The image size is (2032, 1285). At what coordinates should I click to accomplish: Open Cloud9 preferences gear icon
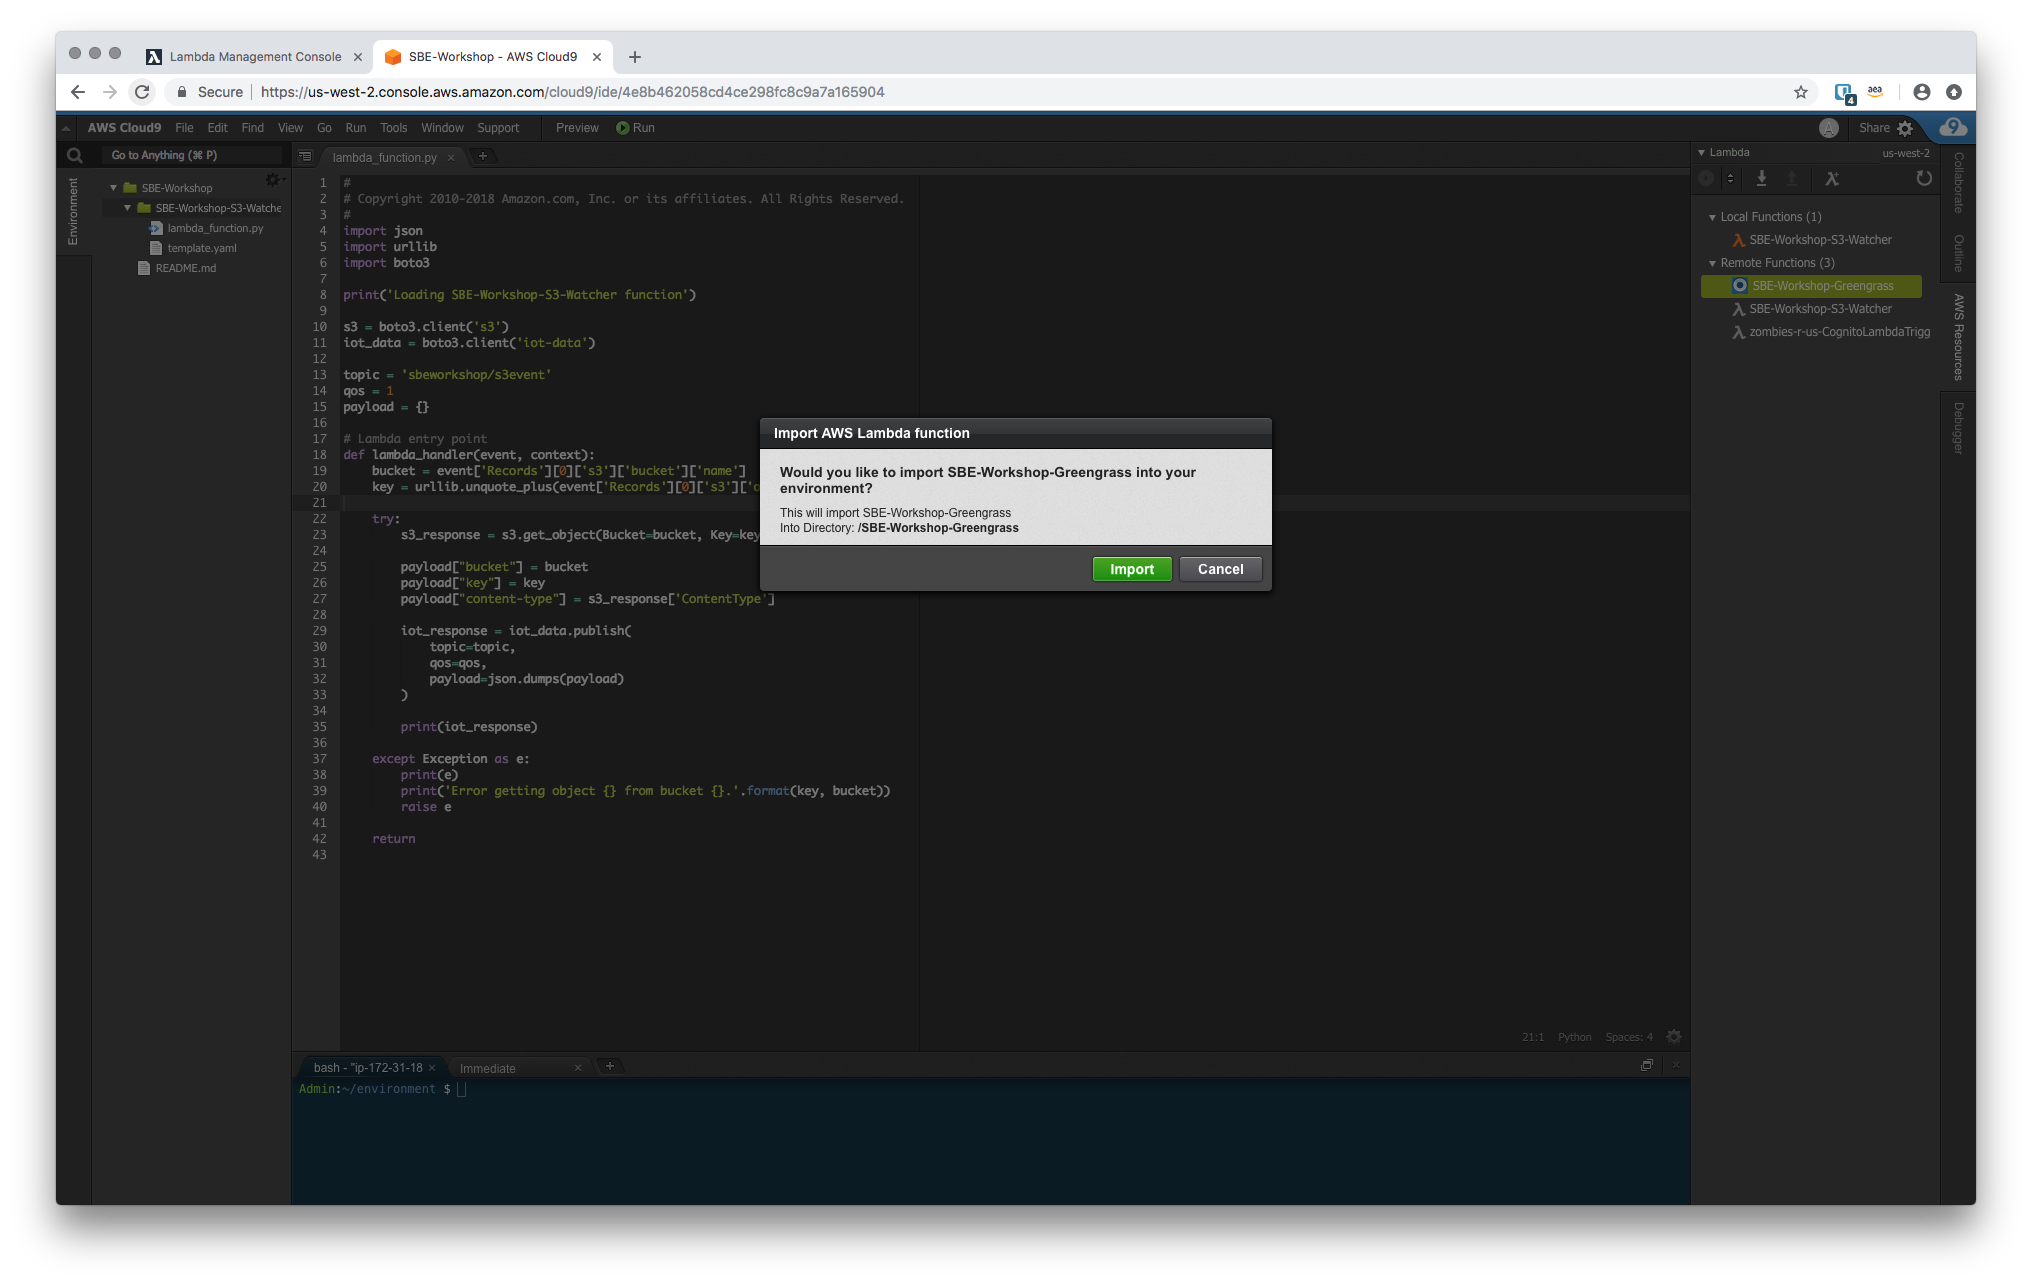(1905, 128)
